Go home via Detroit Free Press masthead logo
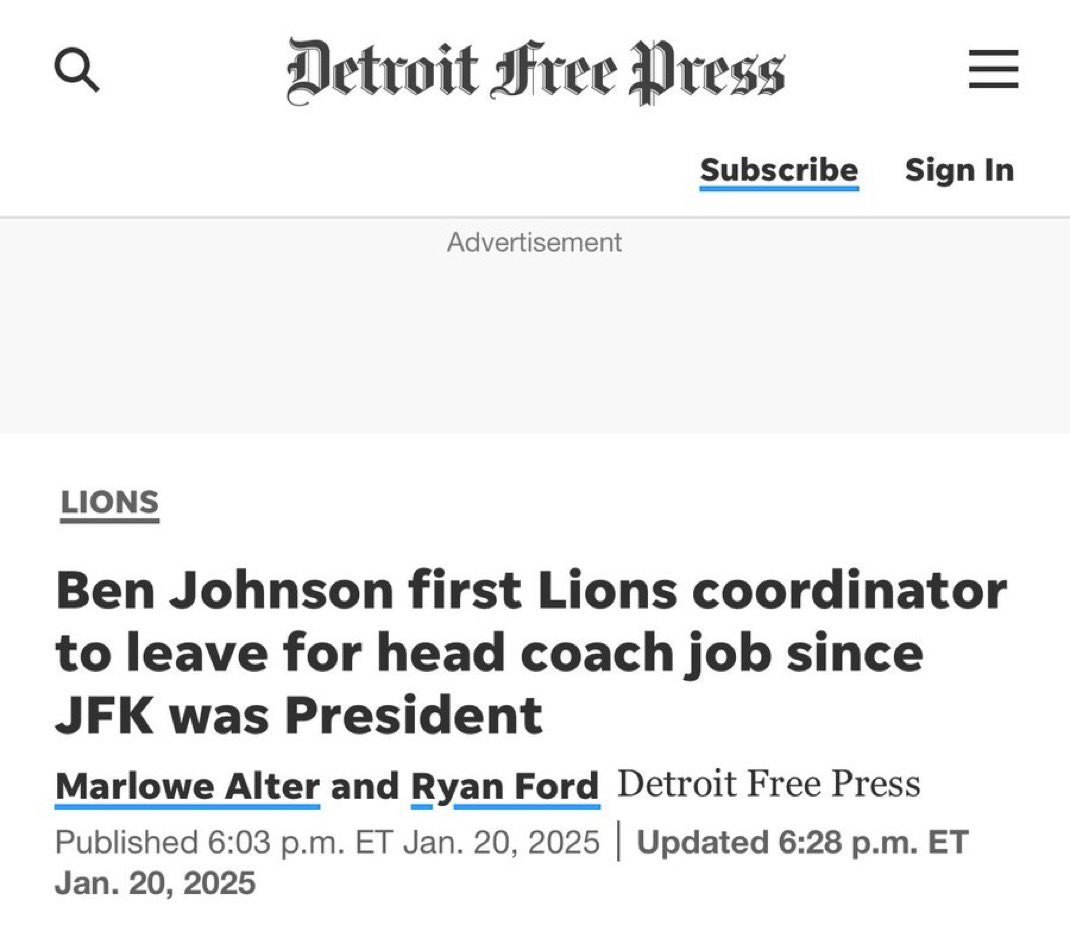 (x=536, y=71)
